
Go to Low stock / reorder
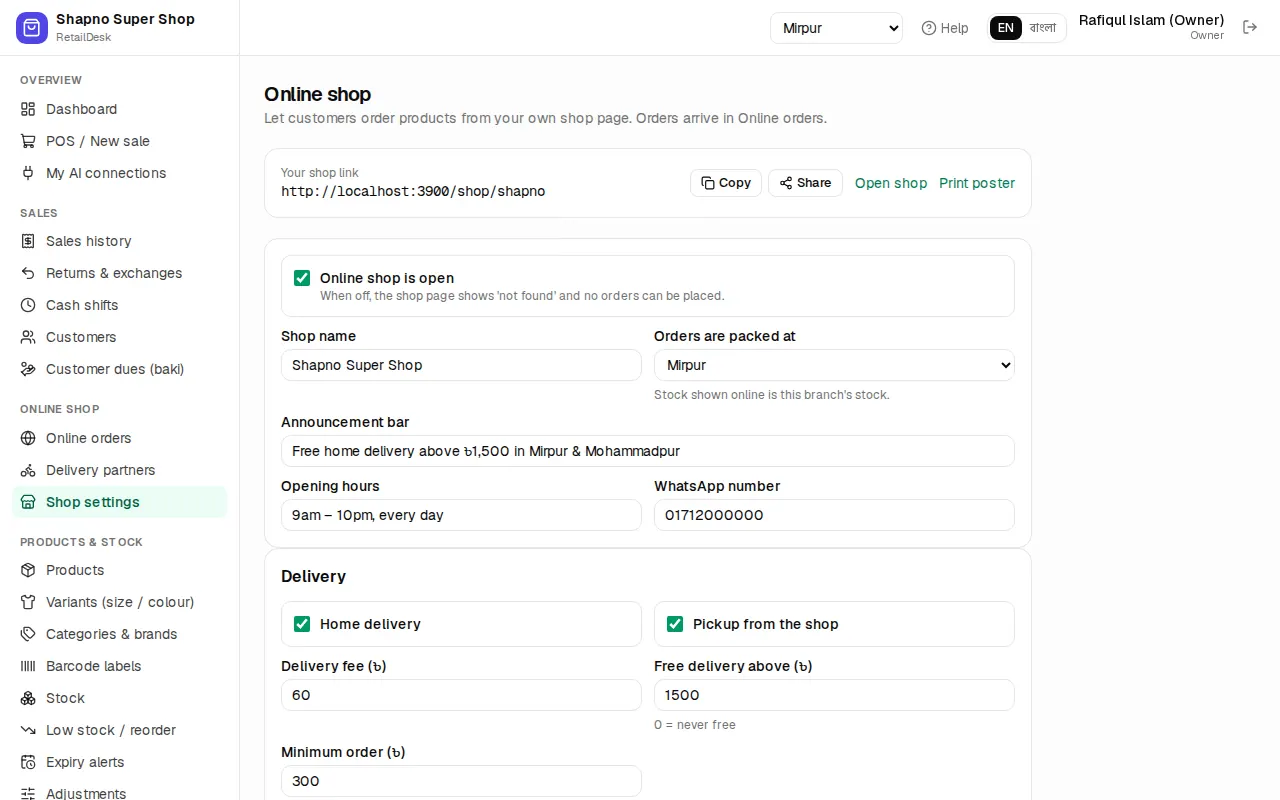(120, 730)
